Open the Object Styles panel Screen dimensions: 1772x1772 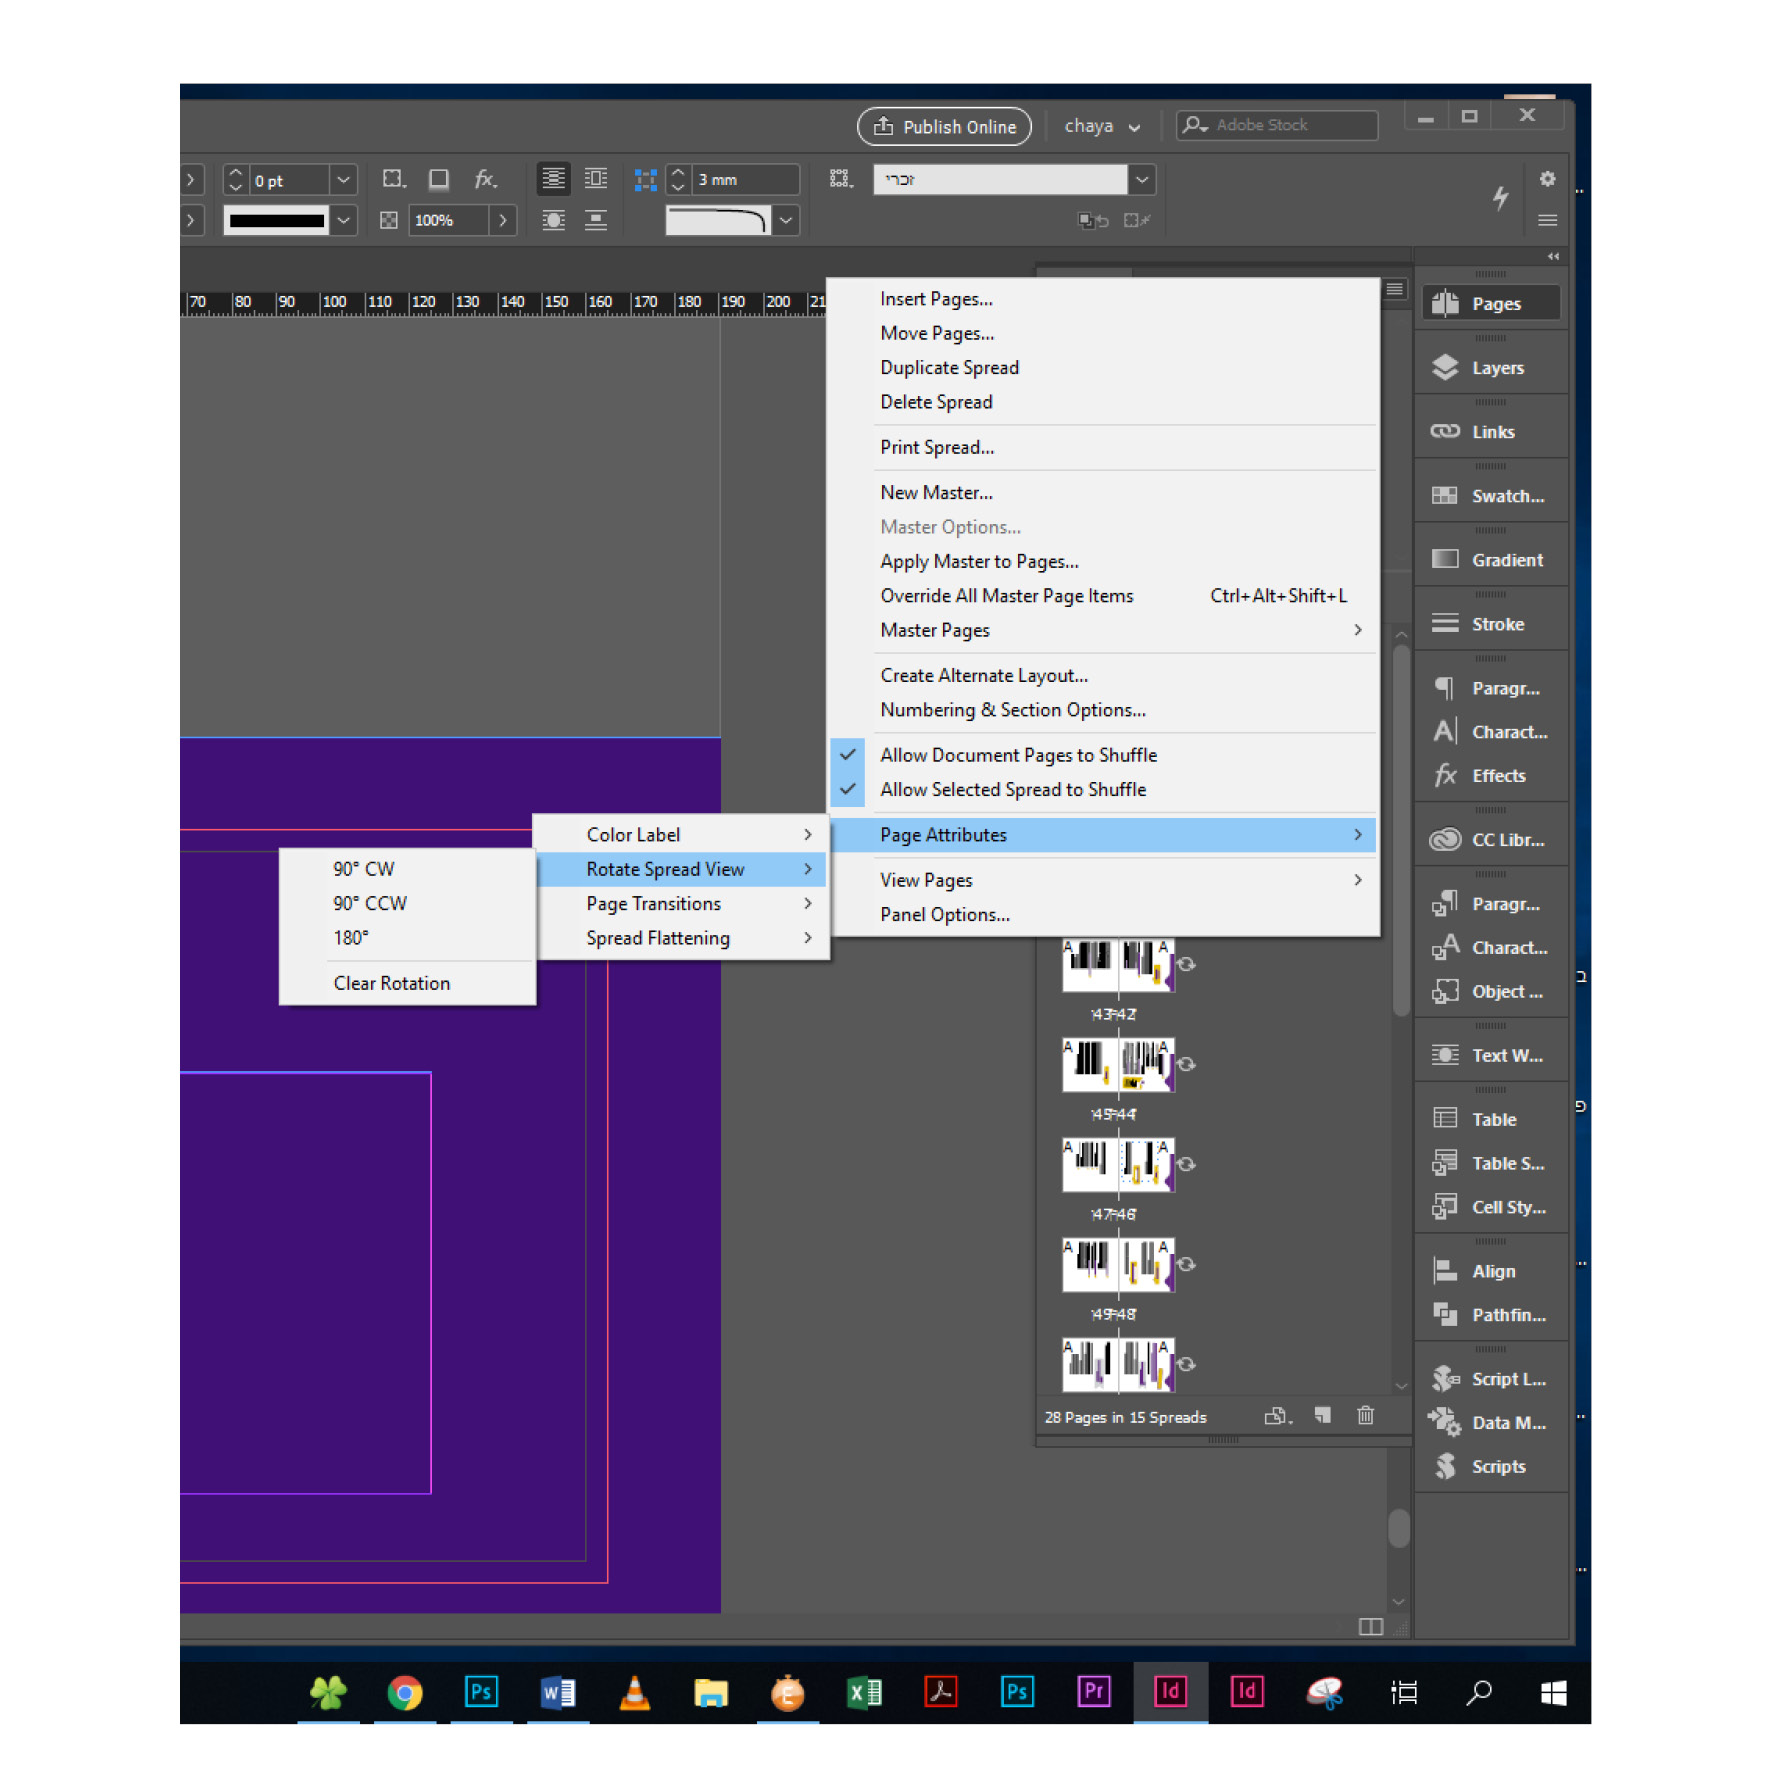(x=1490, y=992)
